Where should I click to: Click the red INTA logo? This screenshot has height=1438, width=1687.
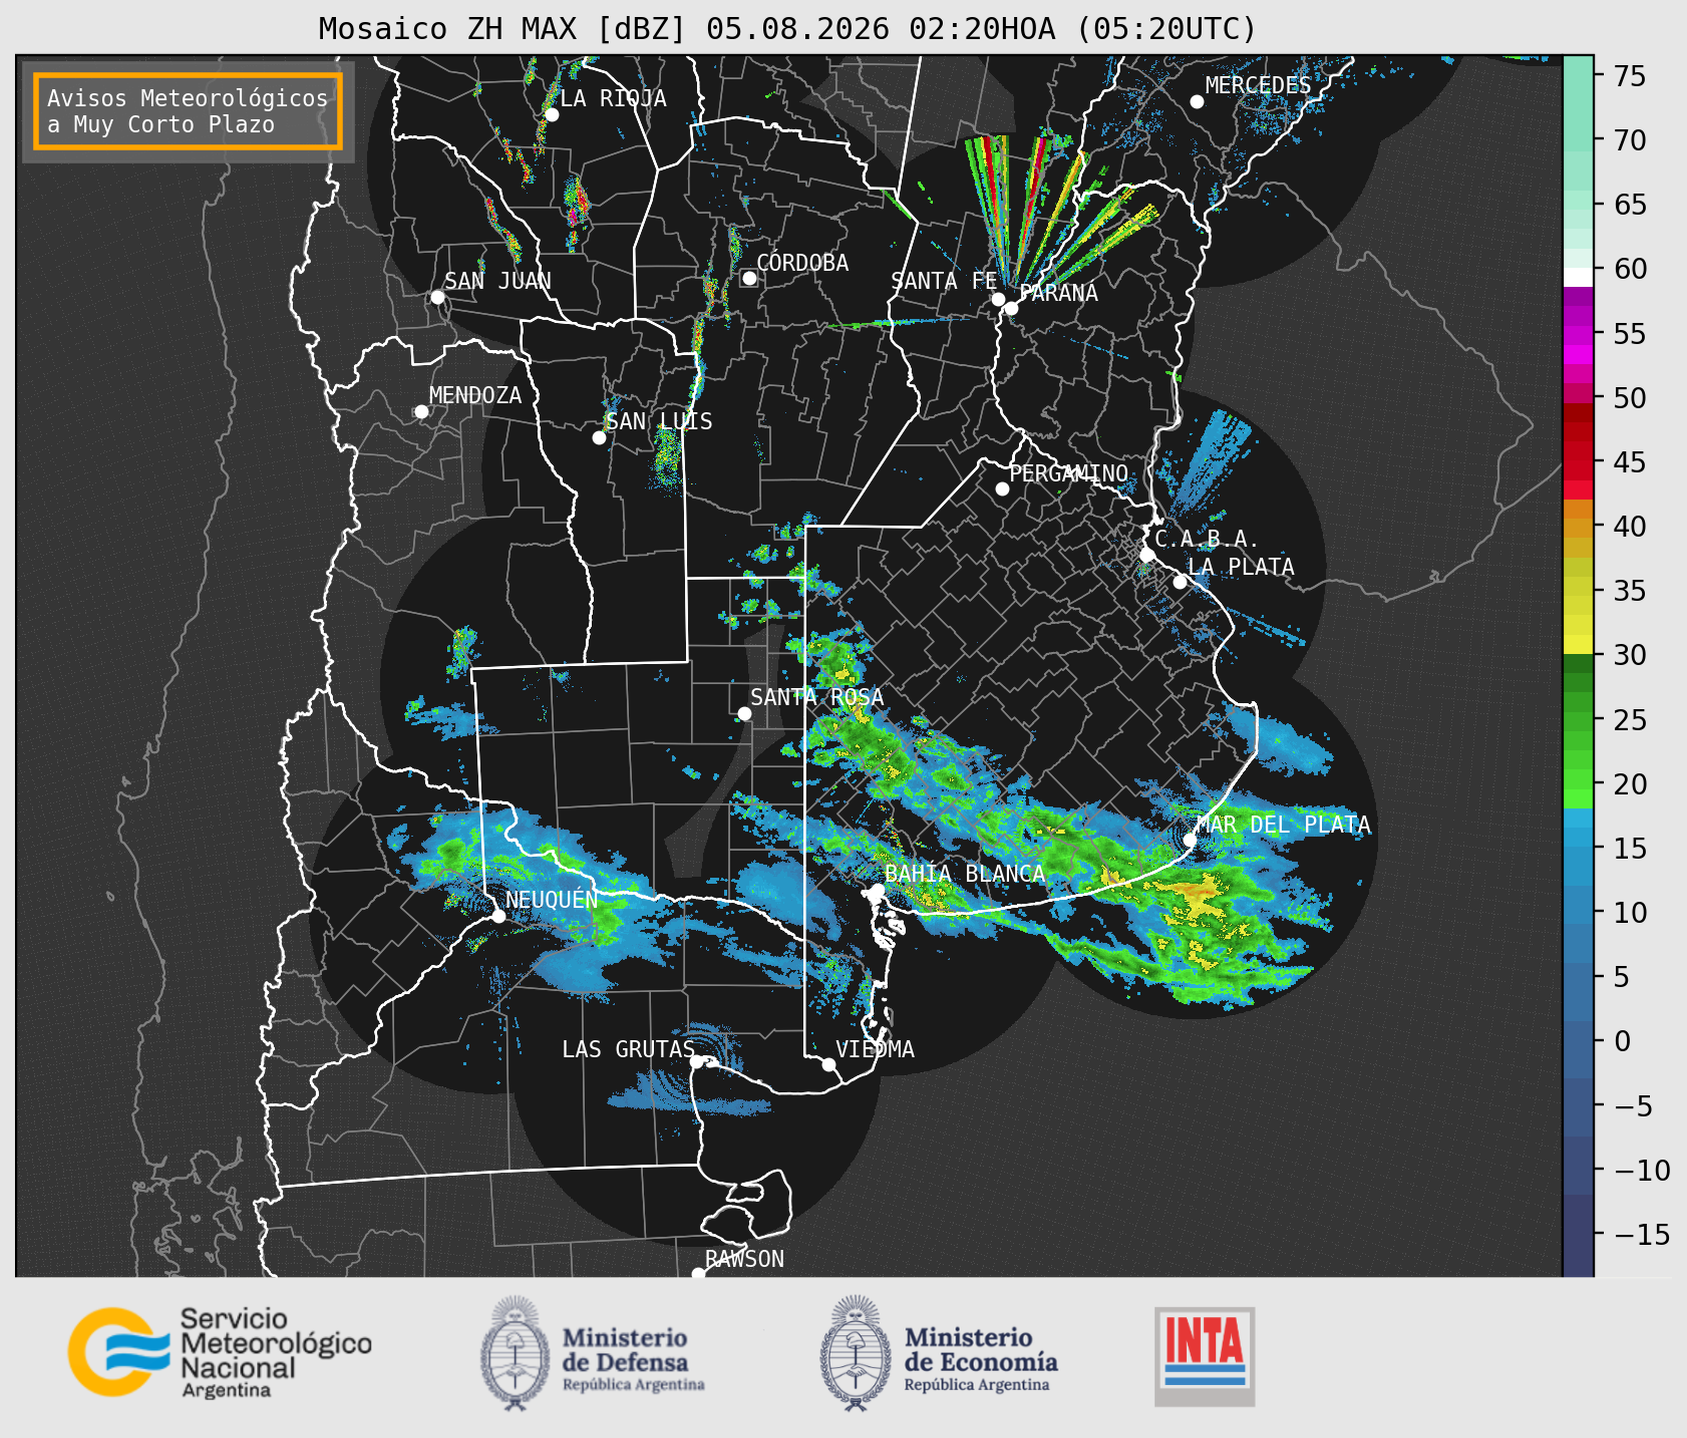click(x=1205, y=1356)
